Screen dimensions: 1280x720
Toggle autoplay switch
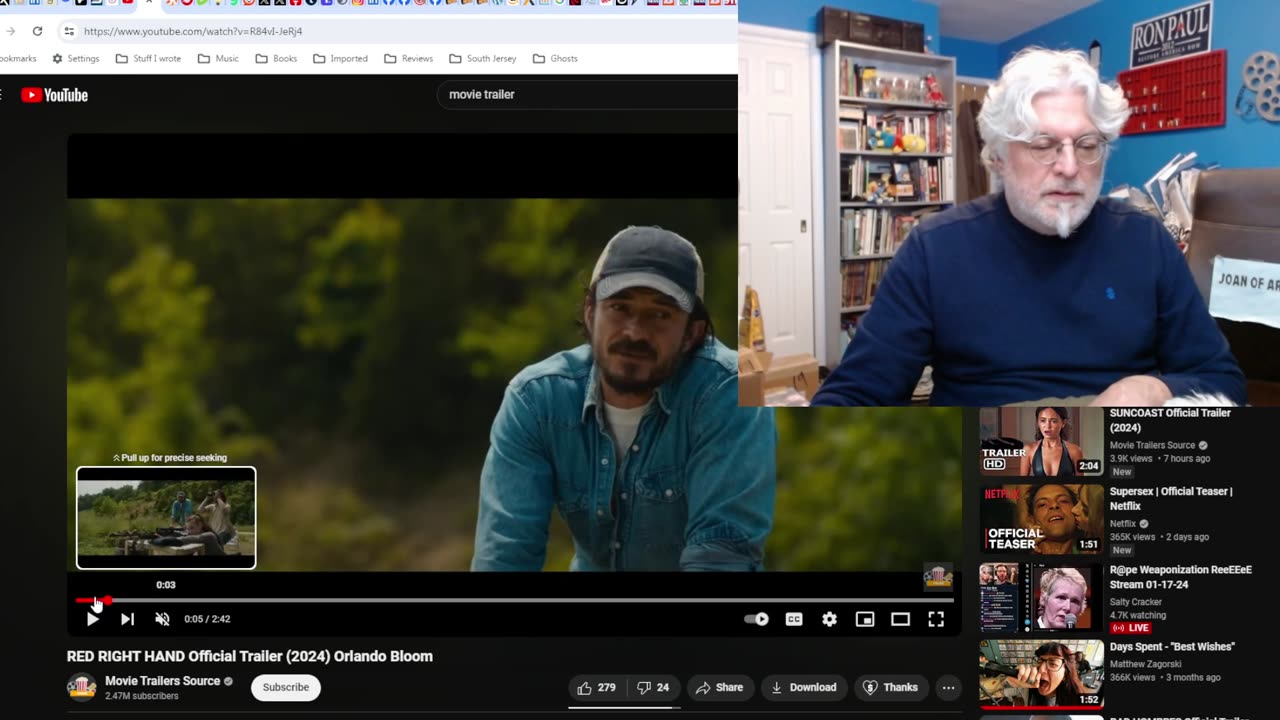point(757,619)
